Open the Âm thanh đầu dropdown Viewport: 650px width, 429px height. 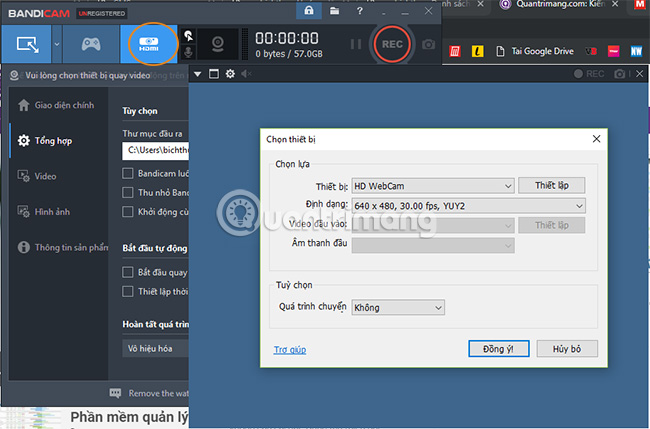(433, 245)
